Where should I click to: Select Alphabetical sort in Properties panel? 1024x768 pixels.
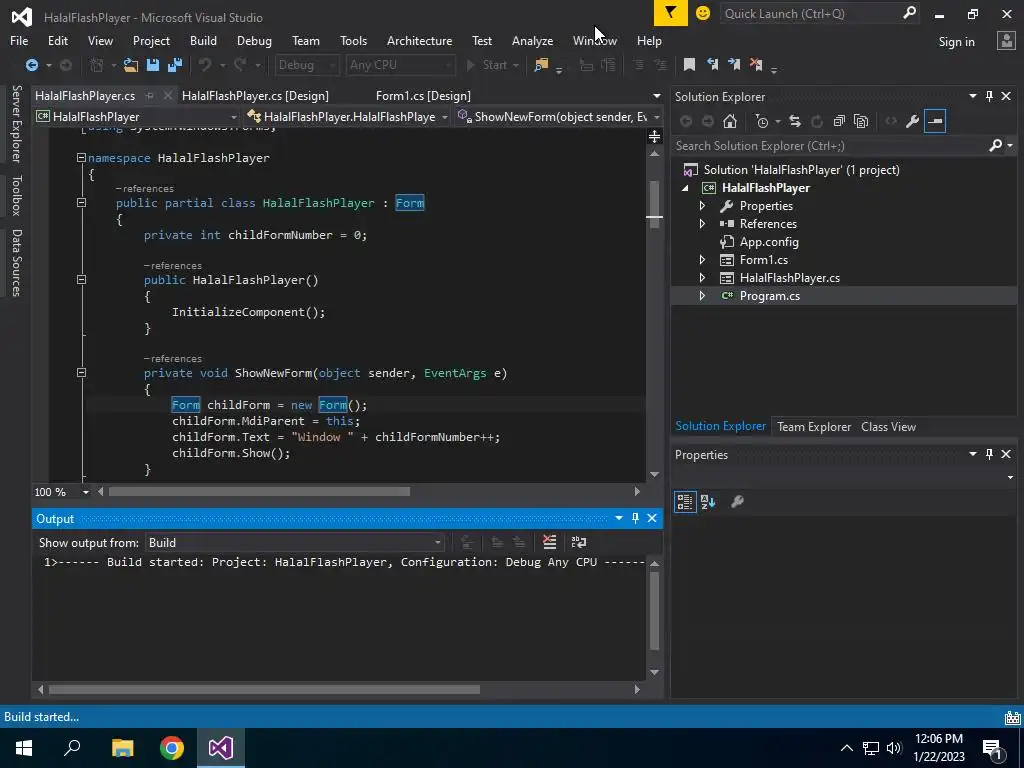[x=708, y=502]
